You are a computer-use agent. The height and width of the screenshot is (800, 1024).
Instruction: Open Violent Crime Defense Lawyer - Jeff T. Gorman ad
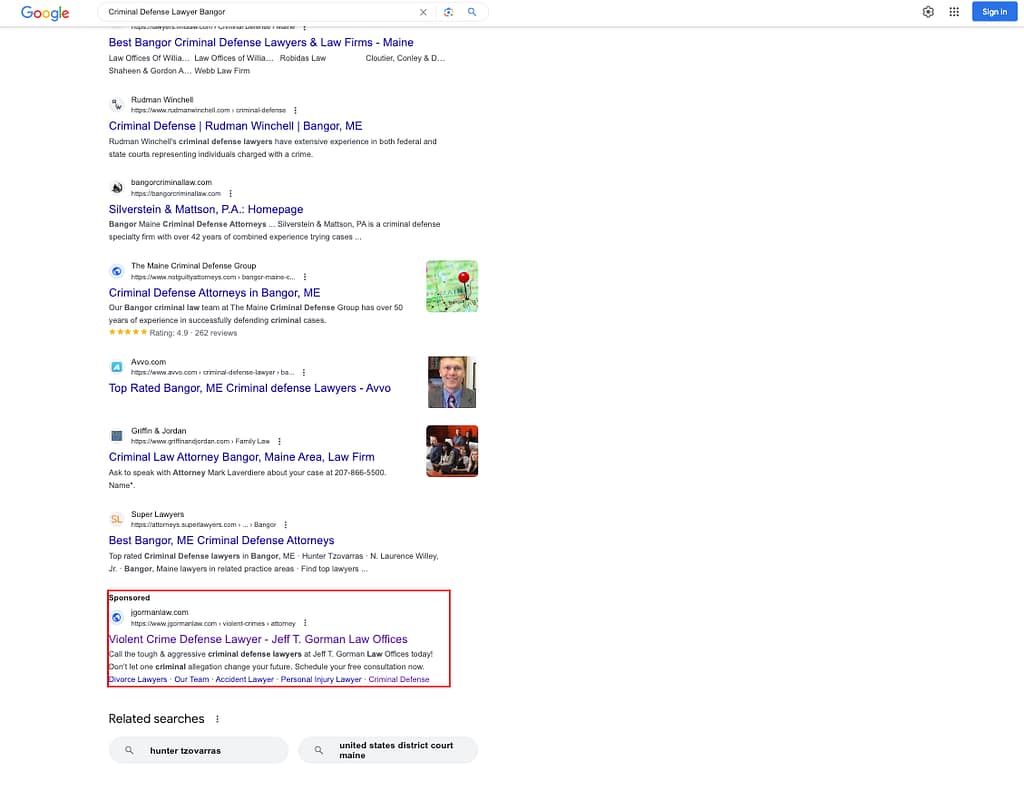pyautogui.click(x=258, y=639)
